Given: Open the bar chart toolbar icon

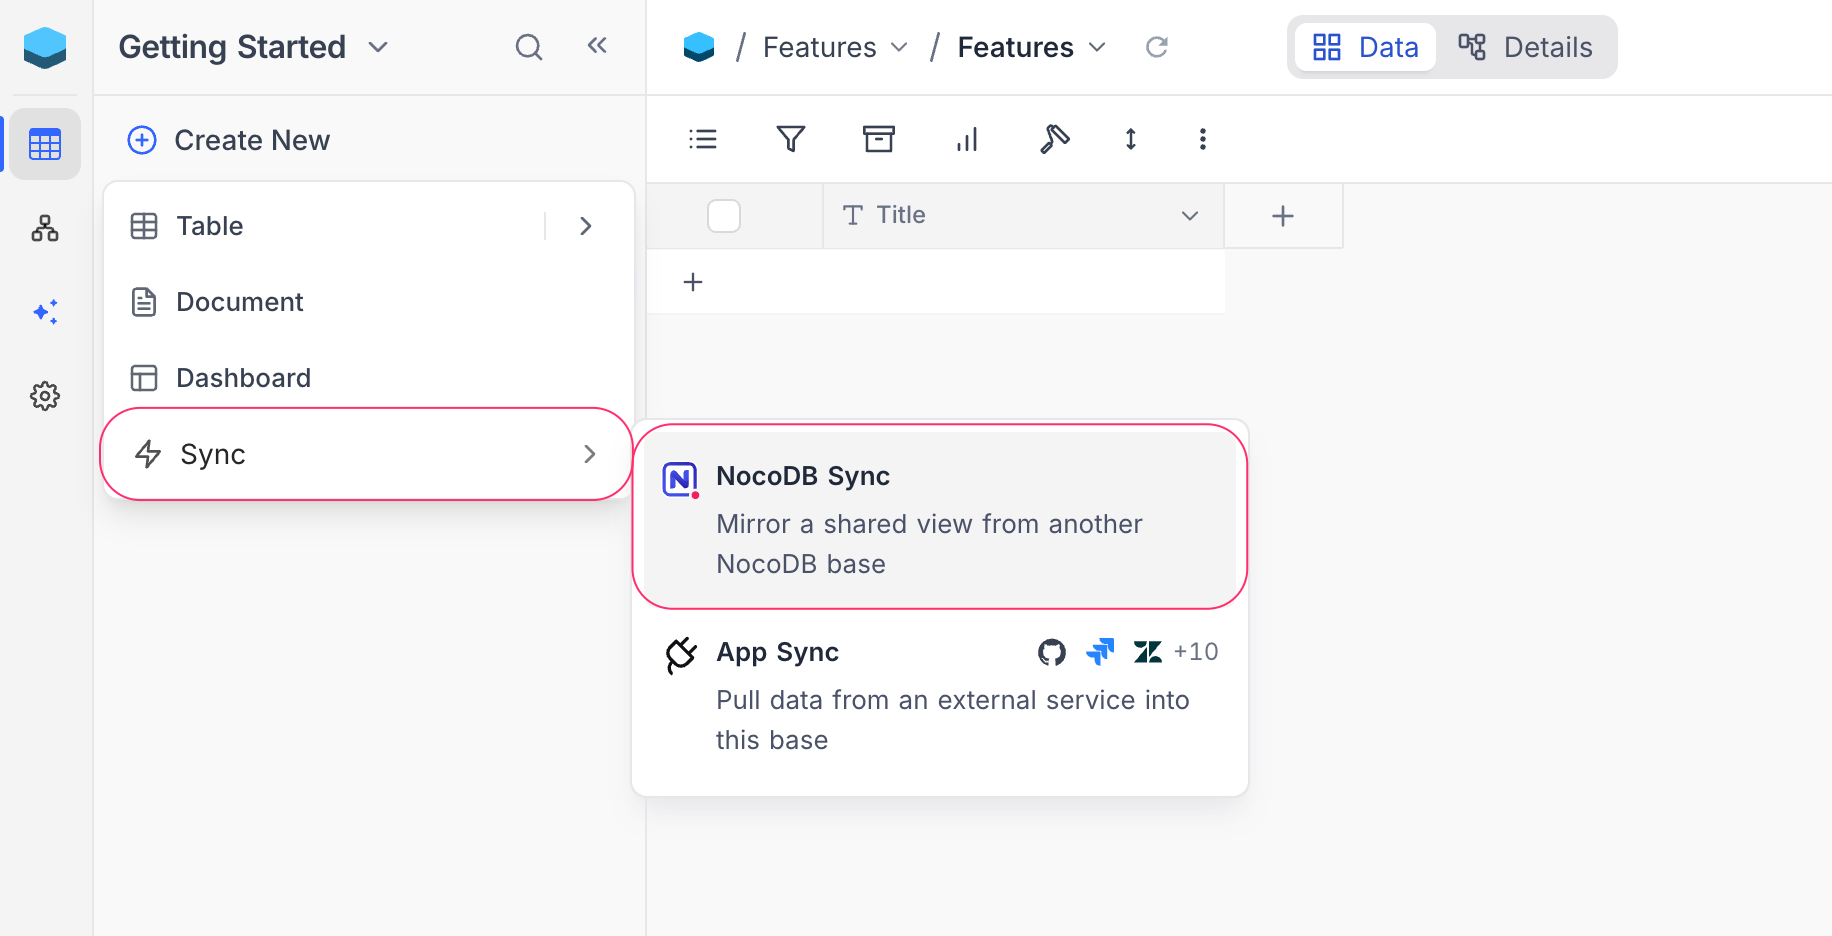Looking at the screenshot, I should coord(967,139).
